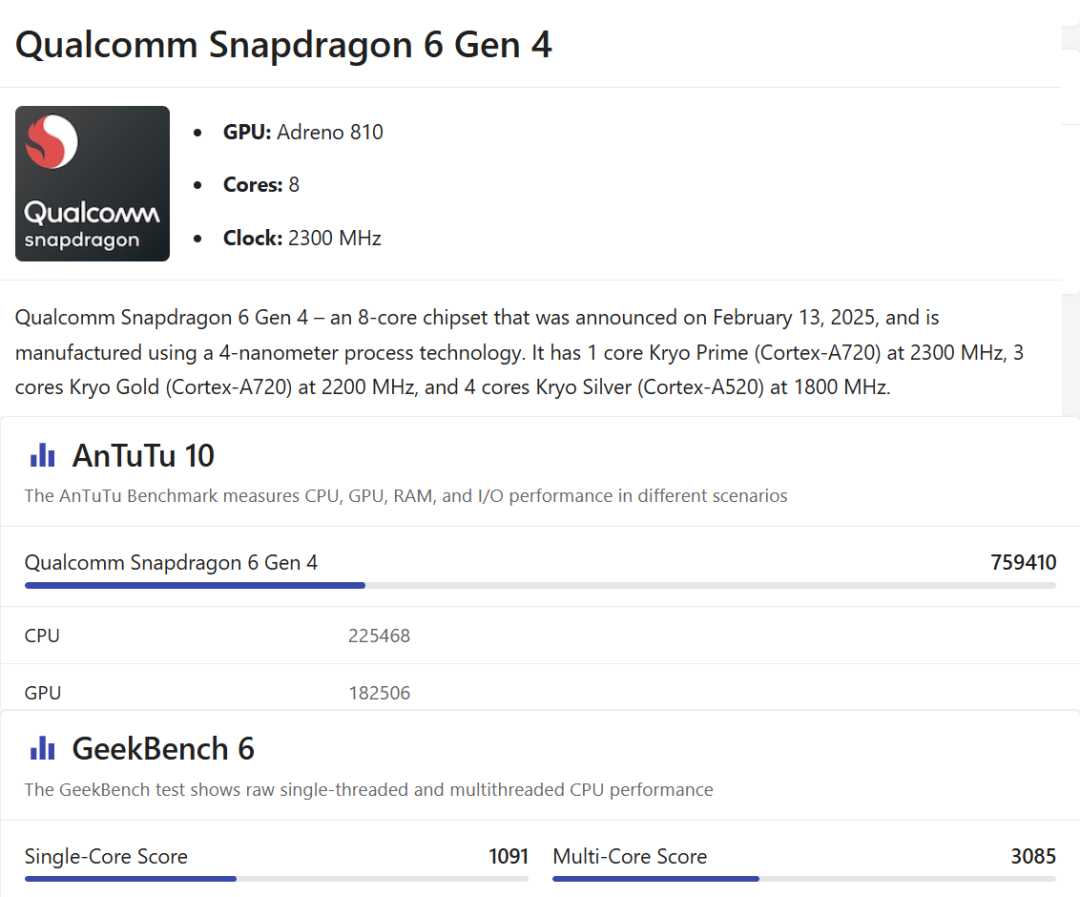Screen dimensions: 1080x897
Task: Click the AnTuTu score progress bar
Action: pyautogui.click(x=540, y=586)
